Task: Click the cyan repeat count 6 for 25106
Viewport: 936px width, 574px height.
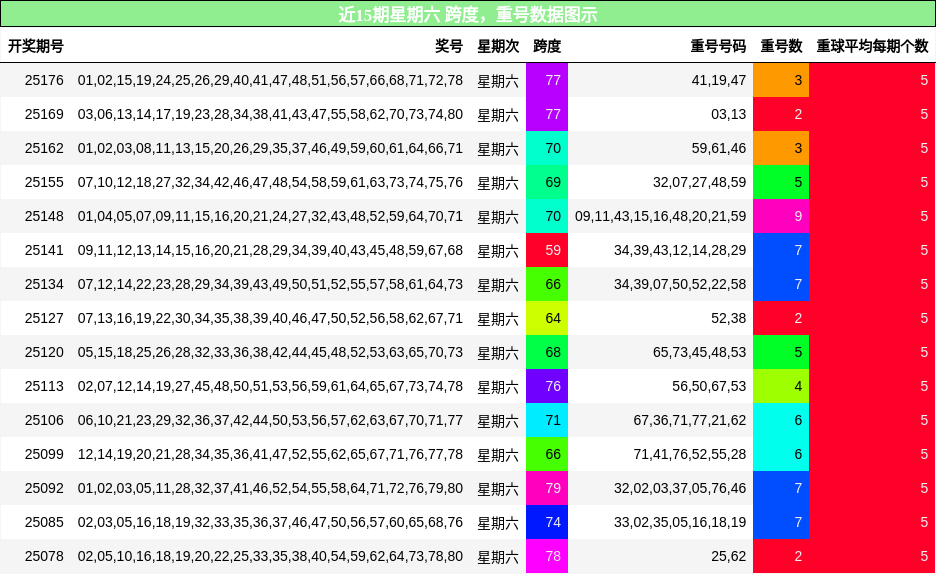Action: click(x=781, y=420)
